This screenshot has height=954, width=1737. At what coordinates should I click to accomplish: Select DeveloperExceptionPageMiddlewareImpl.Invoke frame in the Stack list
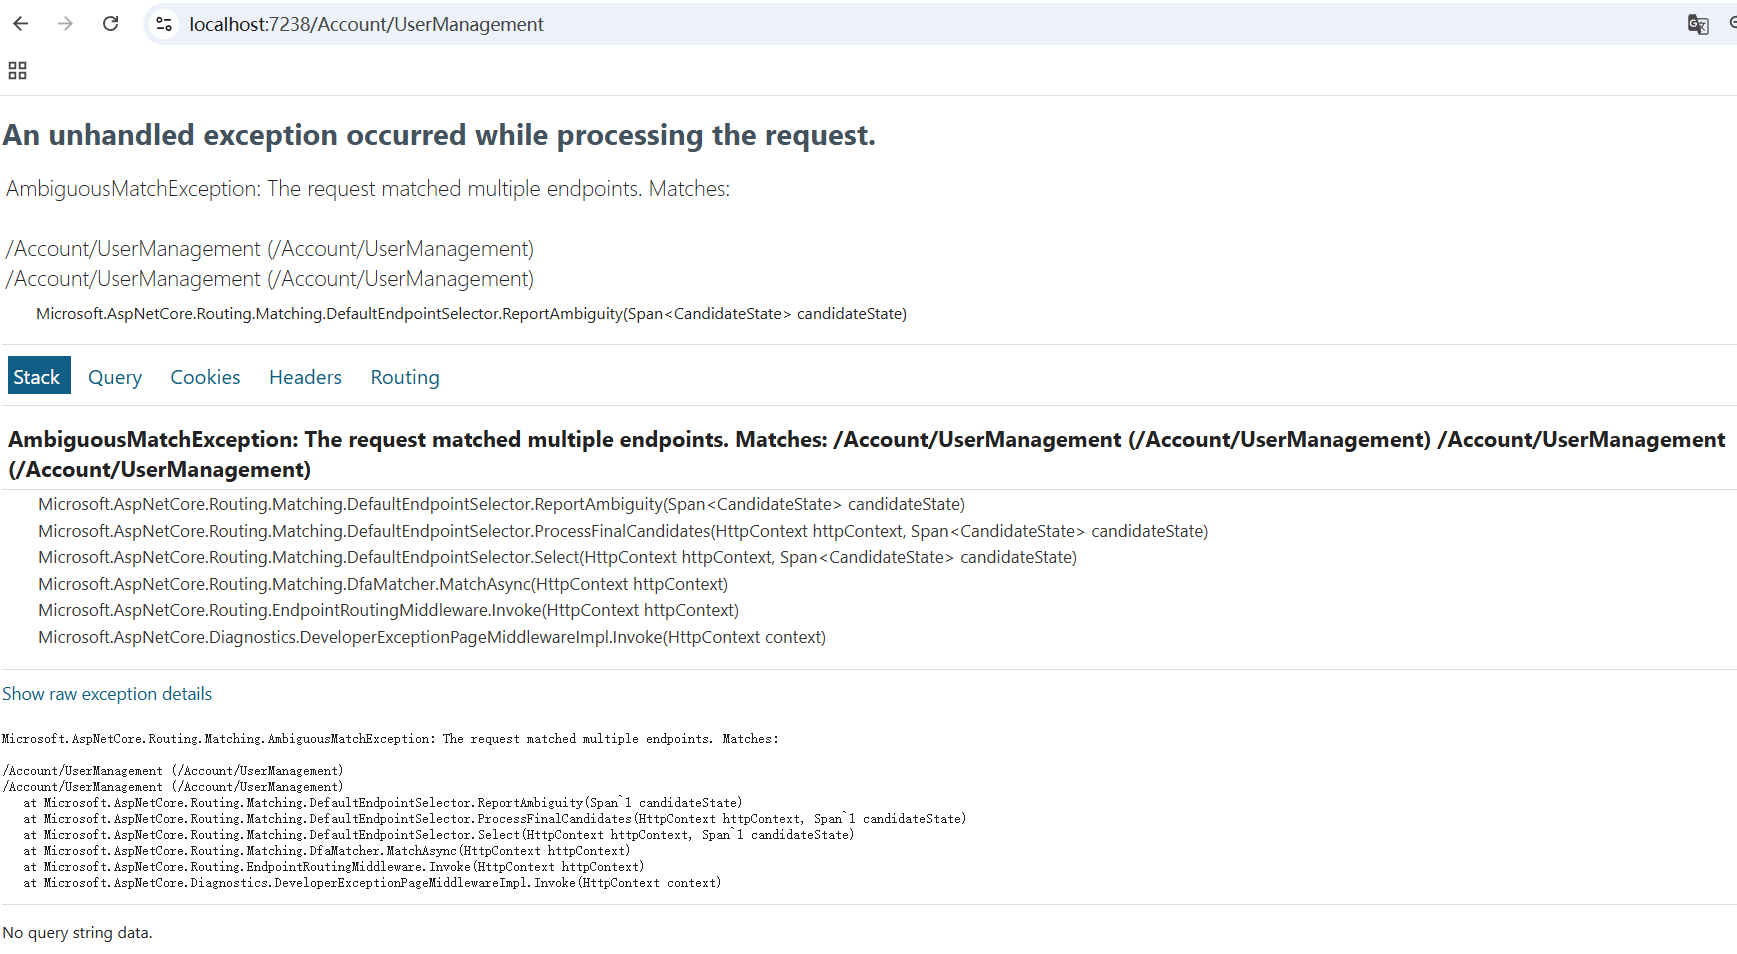[x=431, y=637]
